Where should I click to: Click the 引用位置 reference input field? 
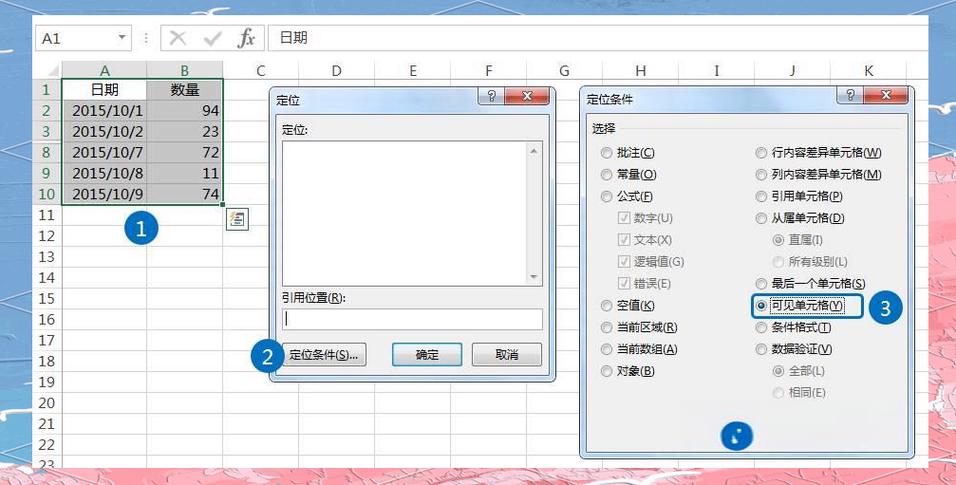(412, 319)
